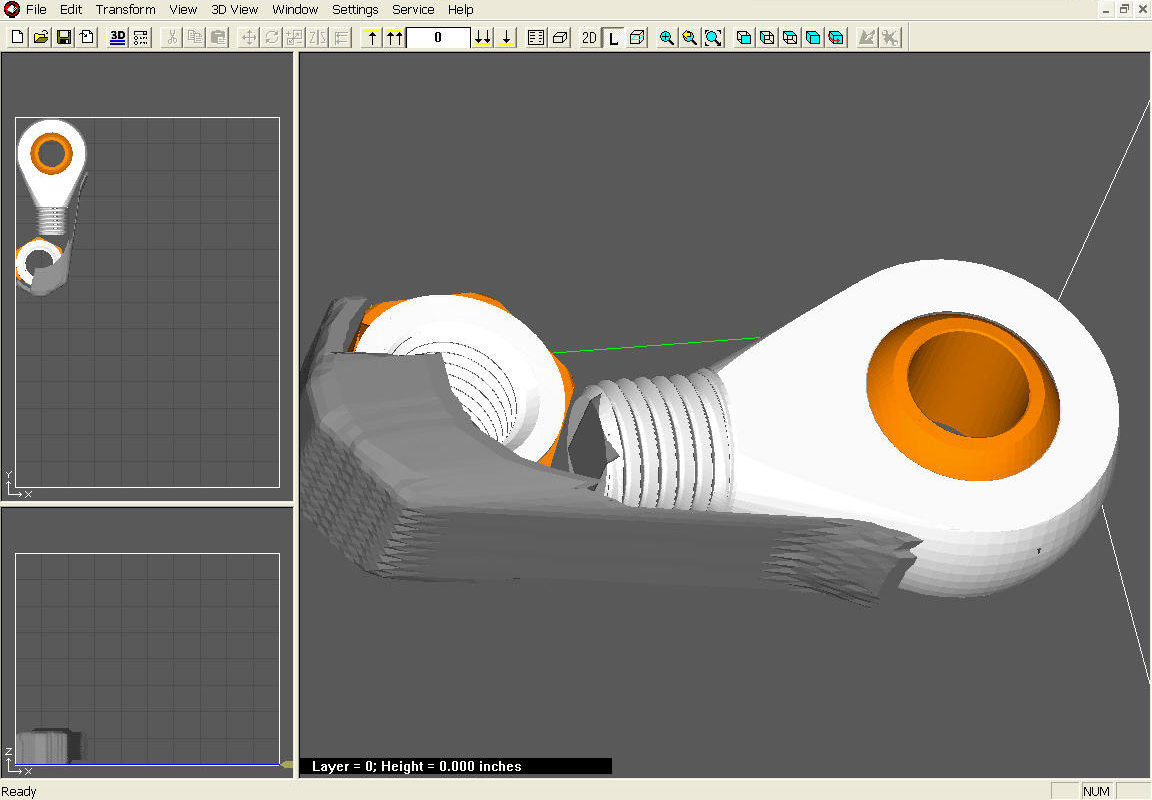Toggle 2D view mode
The height and width of the screenshot is (800, 1152).
[589, 37]
